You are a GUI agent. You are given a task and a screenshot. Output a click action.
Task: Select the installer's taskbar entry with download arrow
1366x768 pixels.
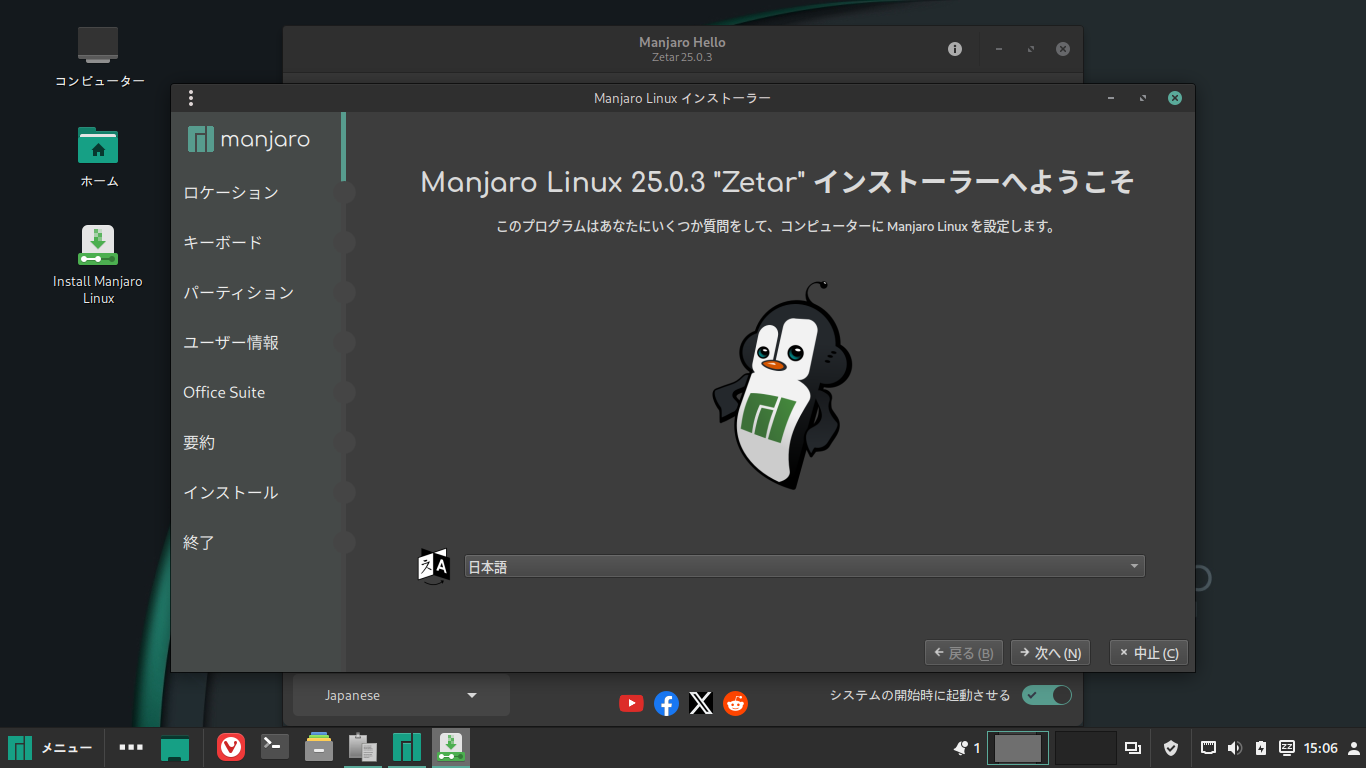[451, 747]
